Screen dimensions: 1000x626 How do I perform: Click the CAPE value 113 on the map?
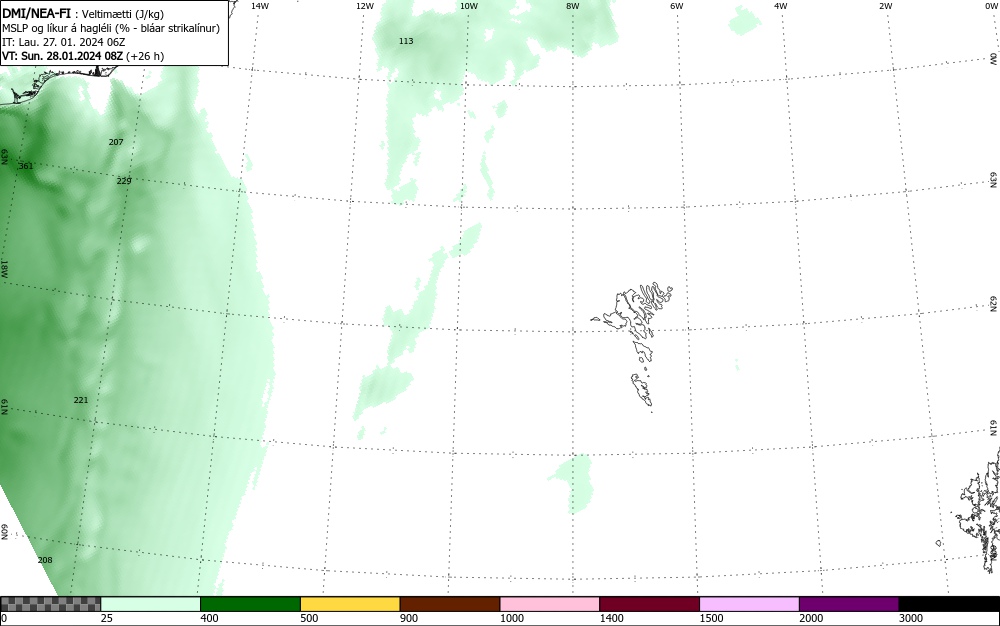(x=406, y=41)
